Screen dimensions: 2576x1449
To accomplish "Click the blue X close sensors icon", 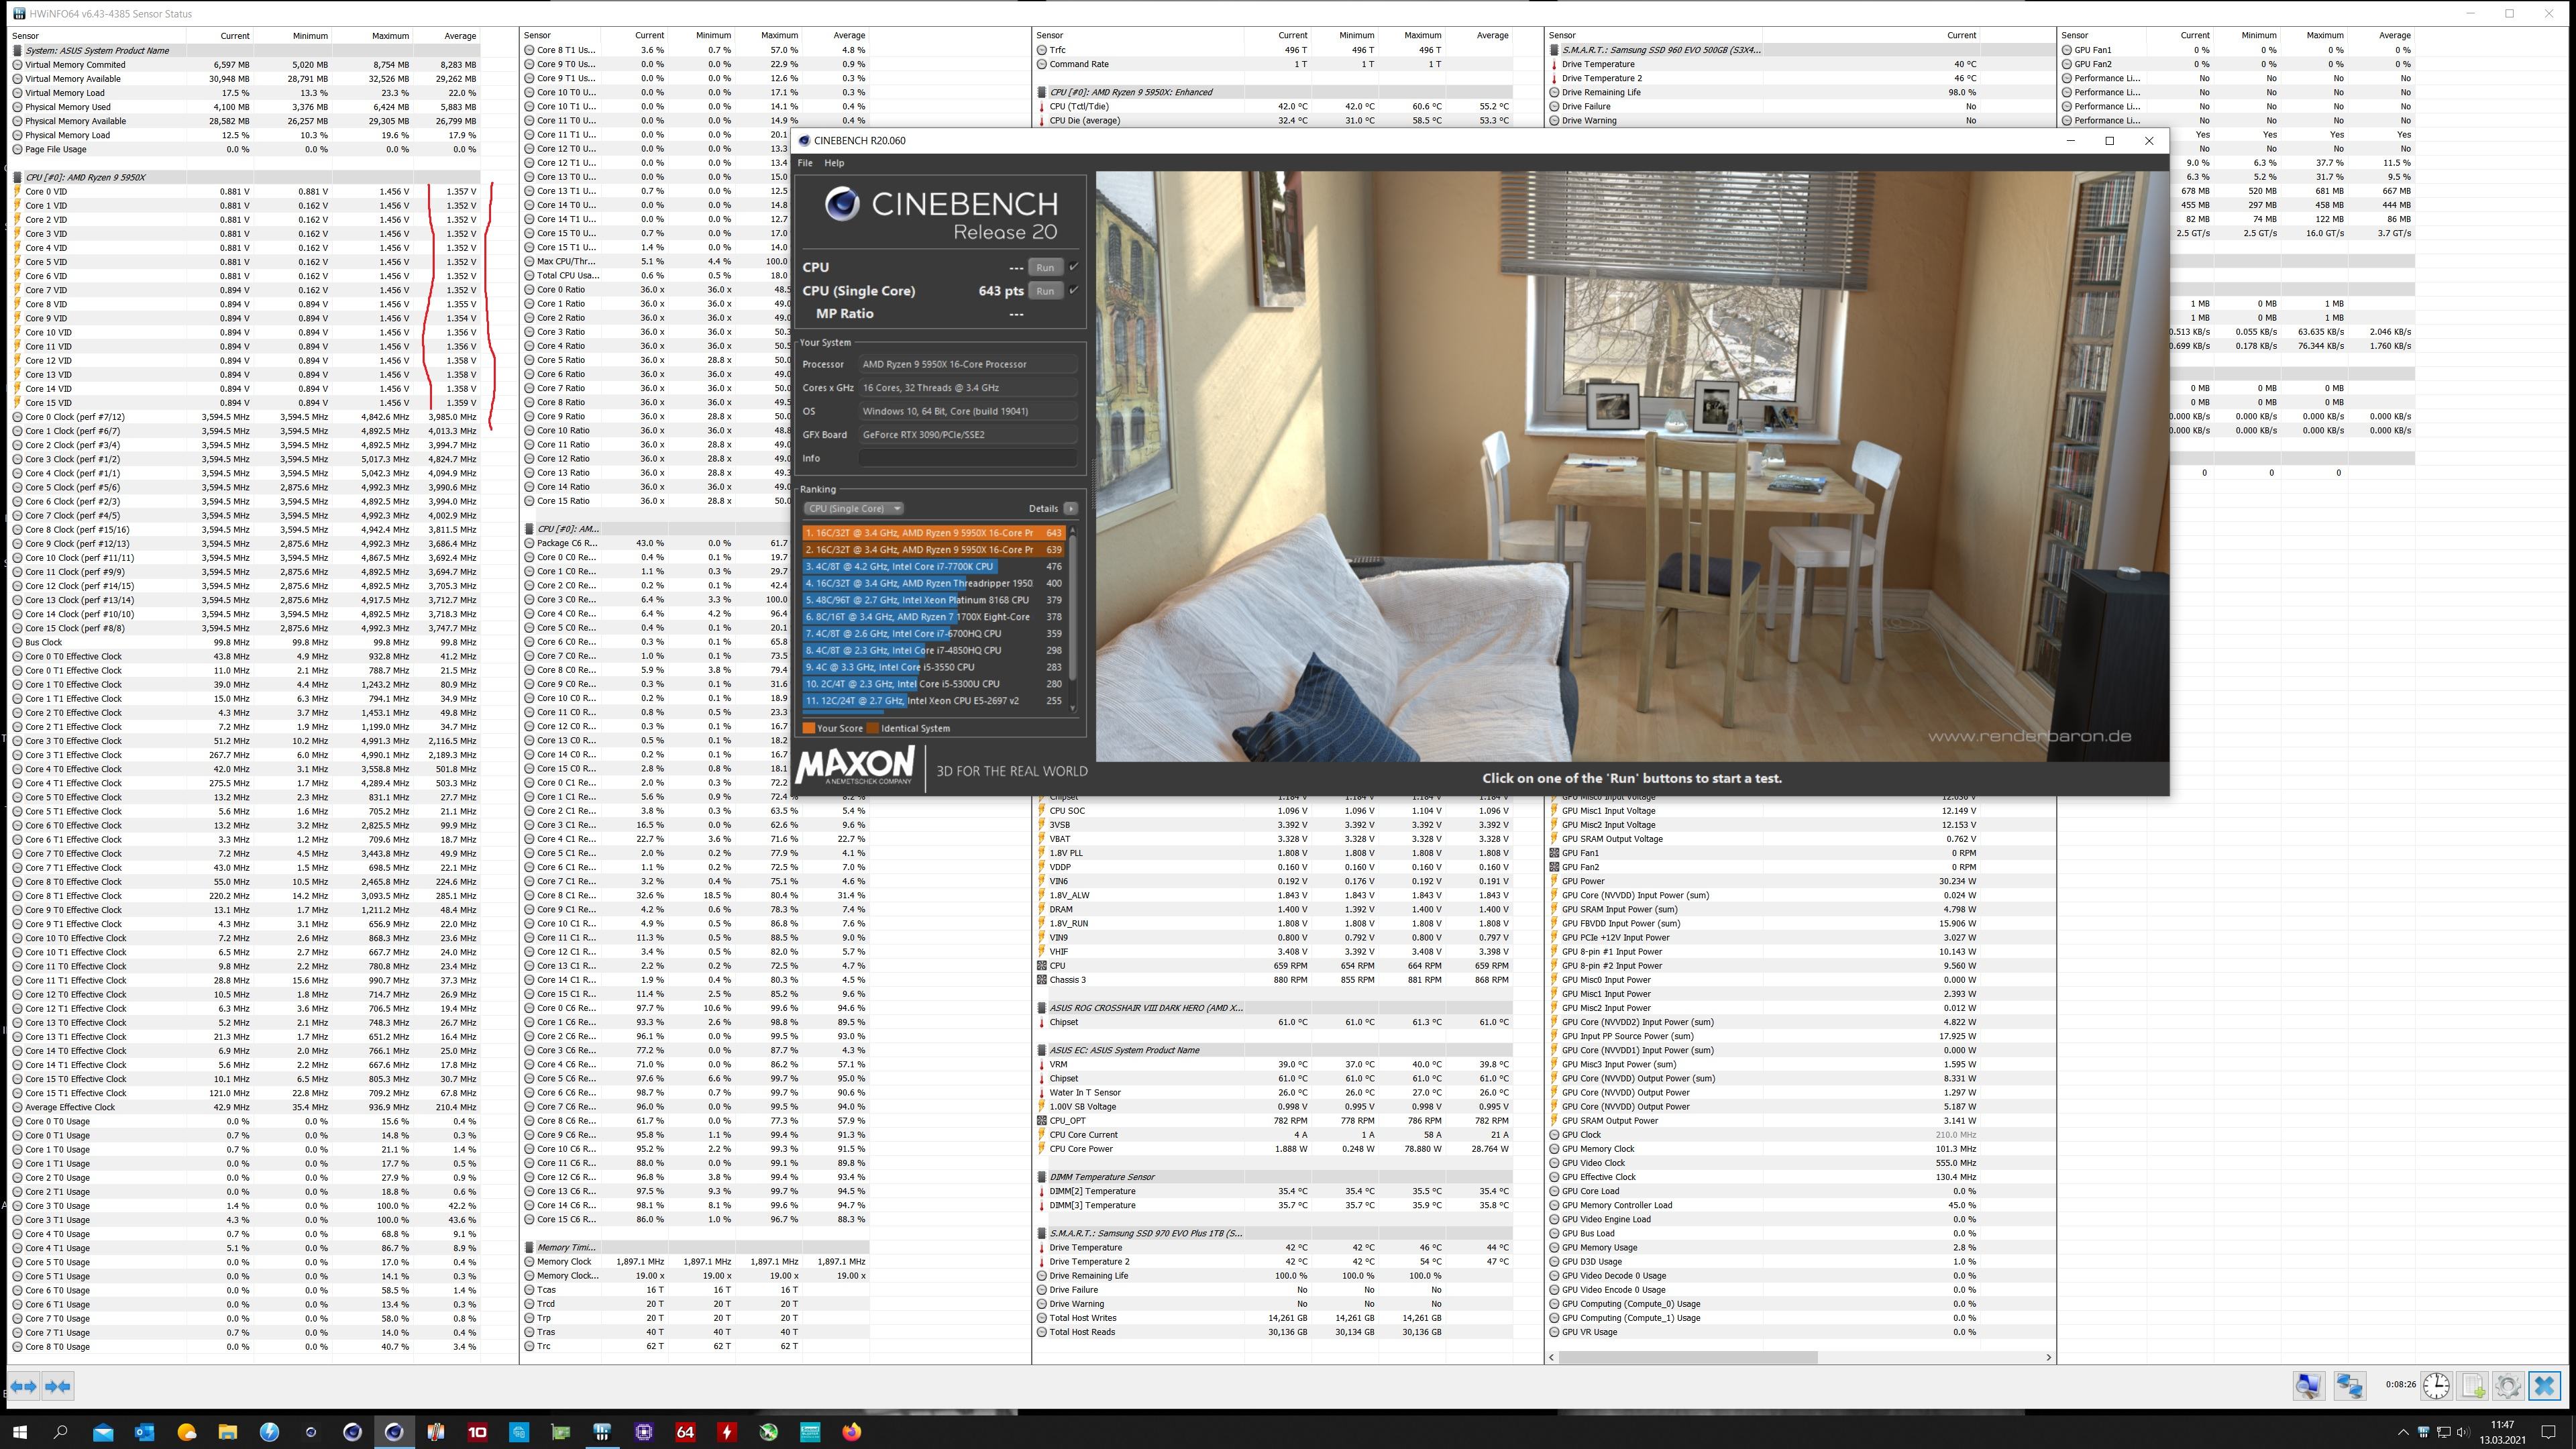I will click(2544, 1386).
